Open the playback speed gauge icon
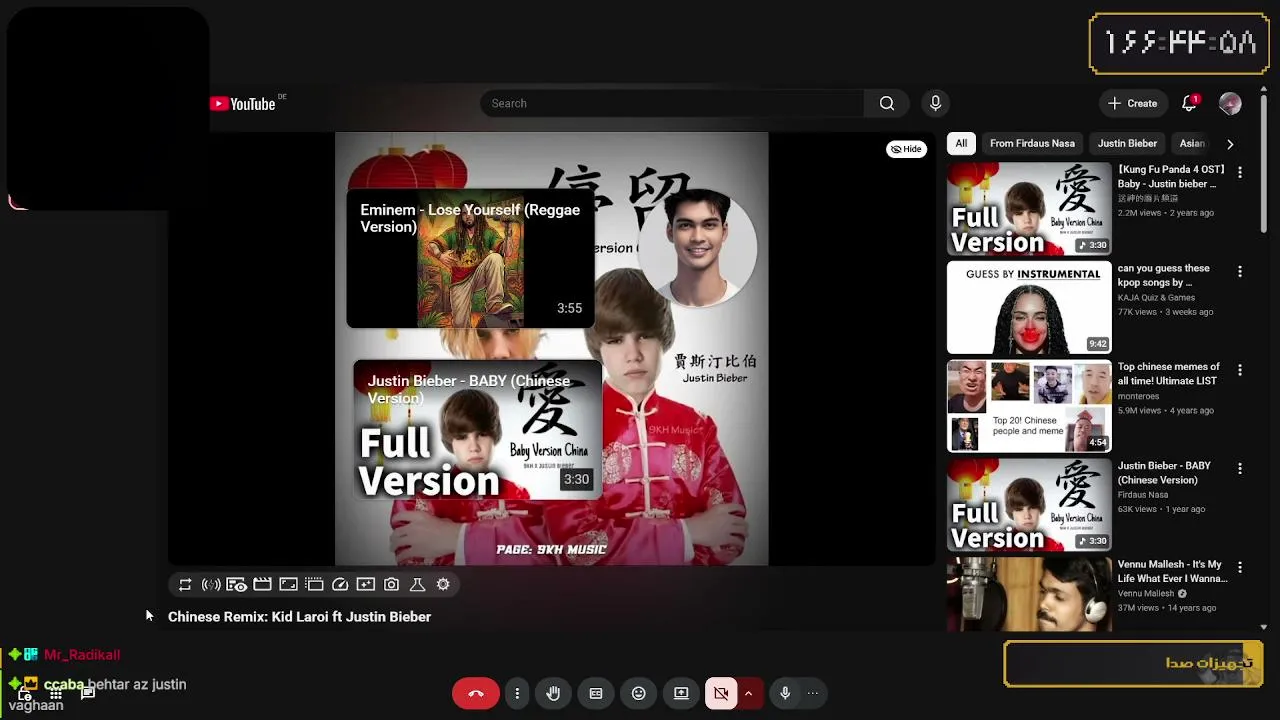The height and width of the screenshot is (720, 1280). 340,585
